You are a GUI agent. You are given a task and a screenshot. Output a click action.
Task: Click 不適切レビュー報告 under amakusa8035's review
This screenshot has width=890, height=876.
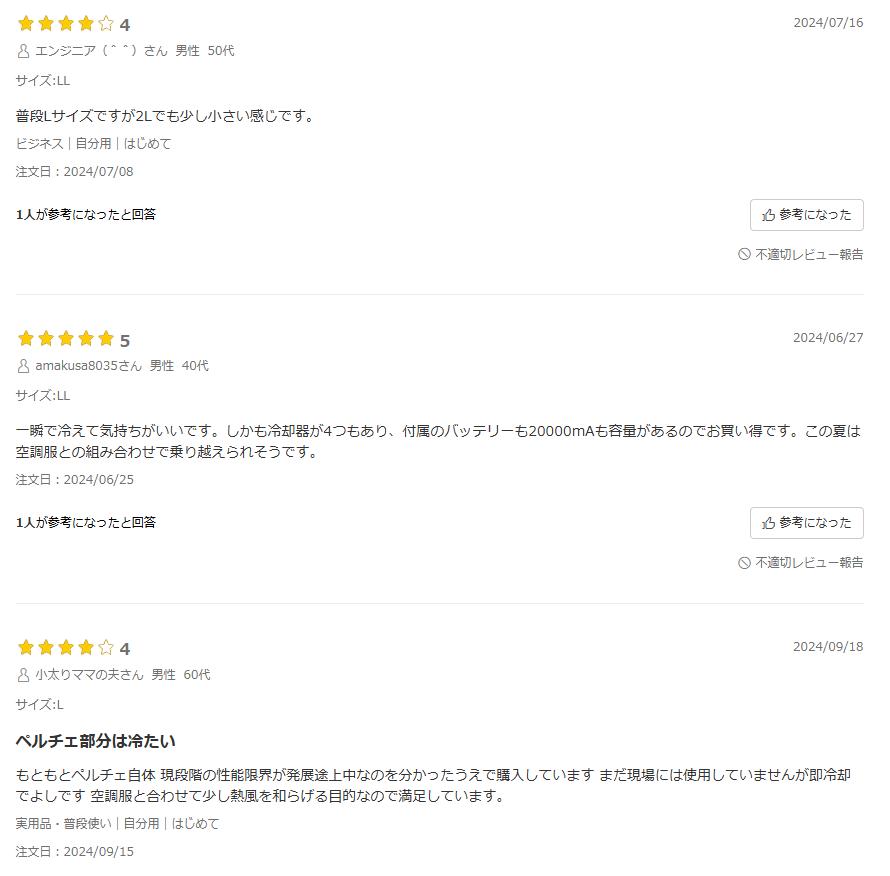point(800,562)
